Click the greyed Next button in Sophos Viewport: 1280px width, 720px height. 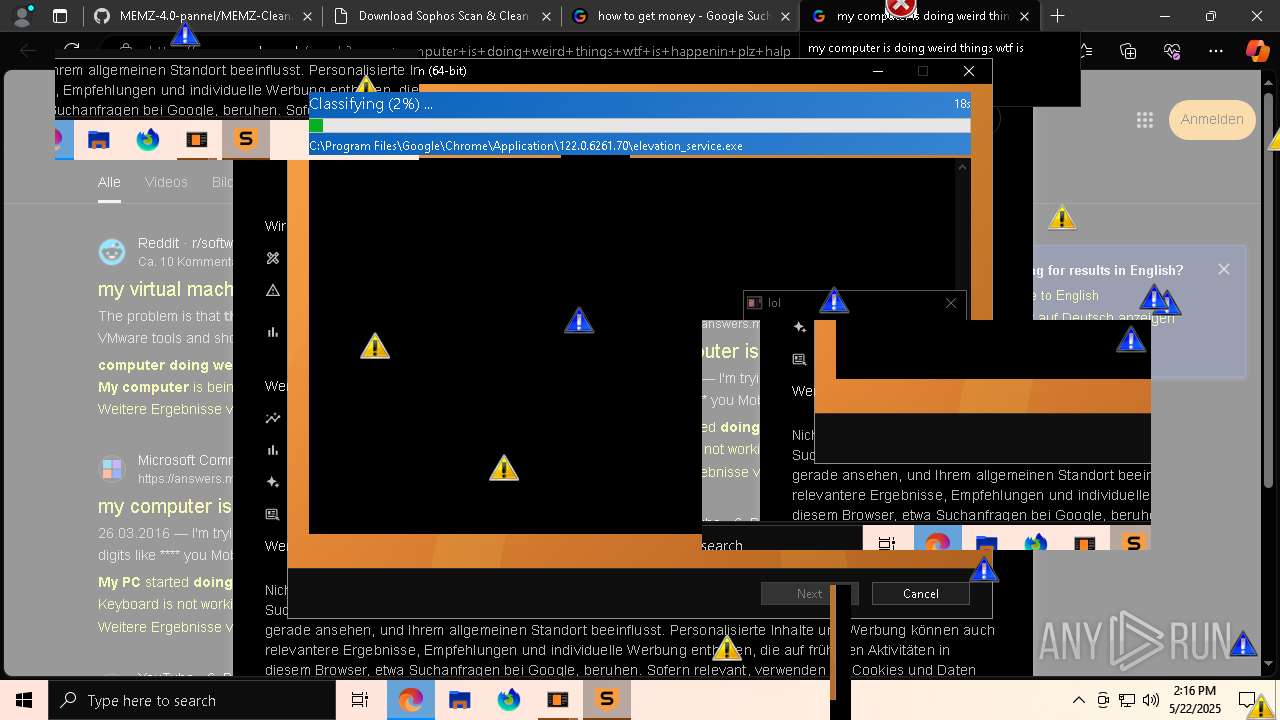[809, 593]
